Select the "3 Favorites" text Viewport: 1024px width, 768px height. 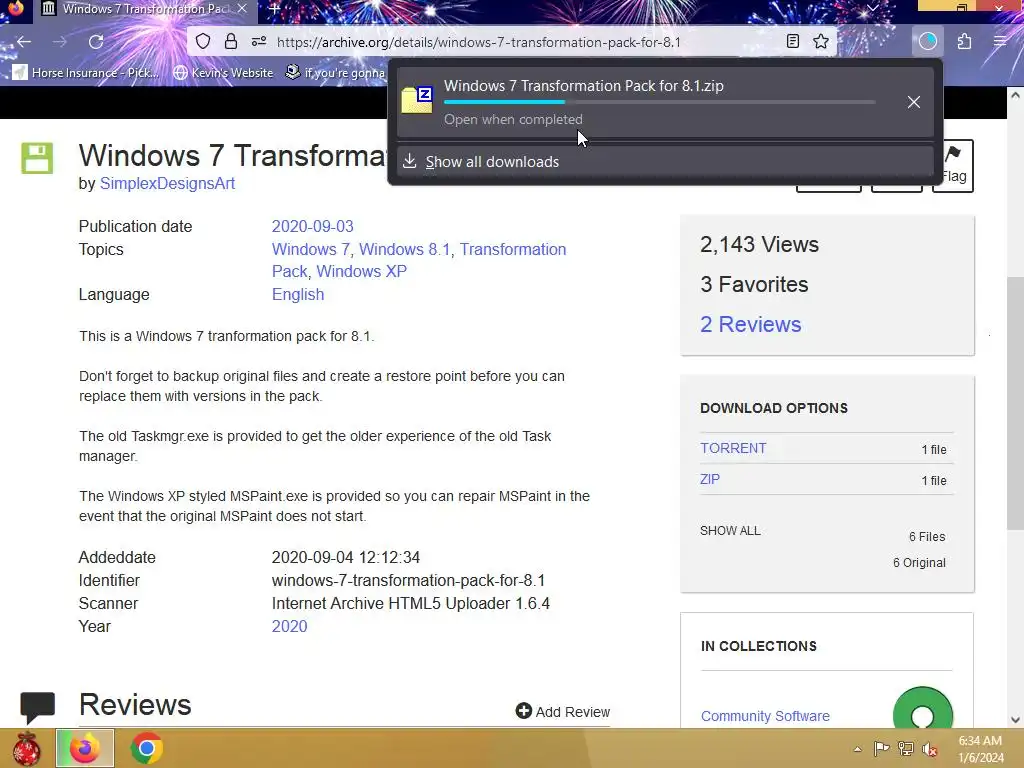(754, 284)
